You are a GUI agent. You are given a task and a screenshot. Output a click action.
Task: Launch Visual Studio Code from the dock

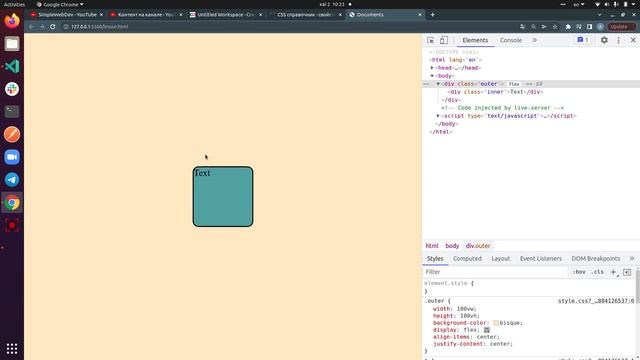pos(12,66)
